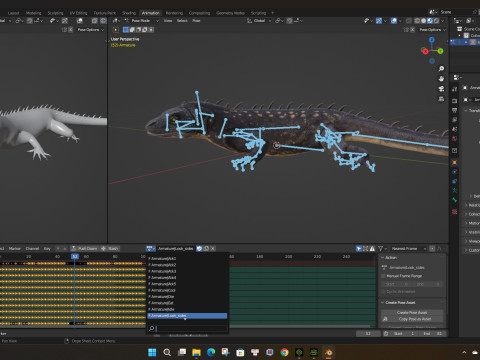The height and width of the screenshot is (360, 480).
Task: Click the pan hand gizmo in viewport
Action: [441, 79]
